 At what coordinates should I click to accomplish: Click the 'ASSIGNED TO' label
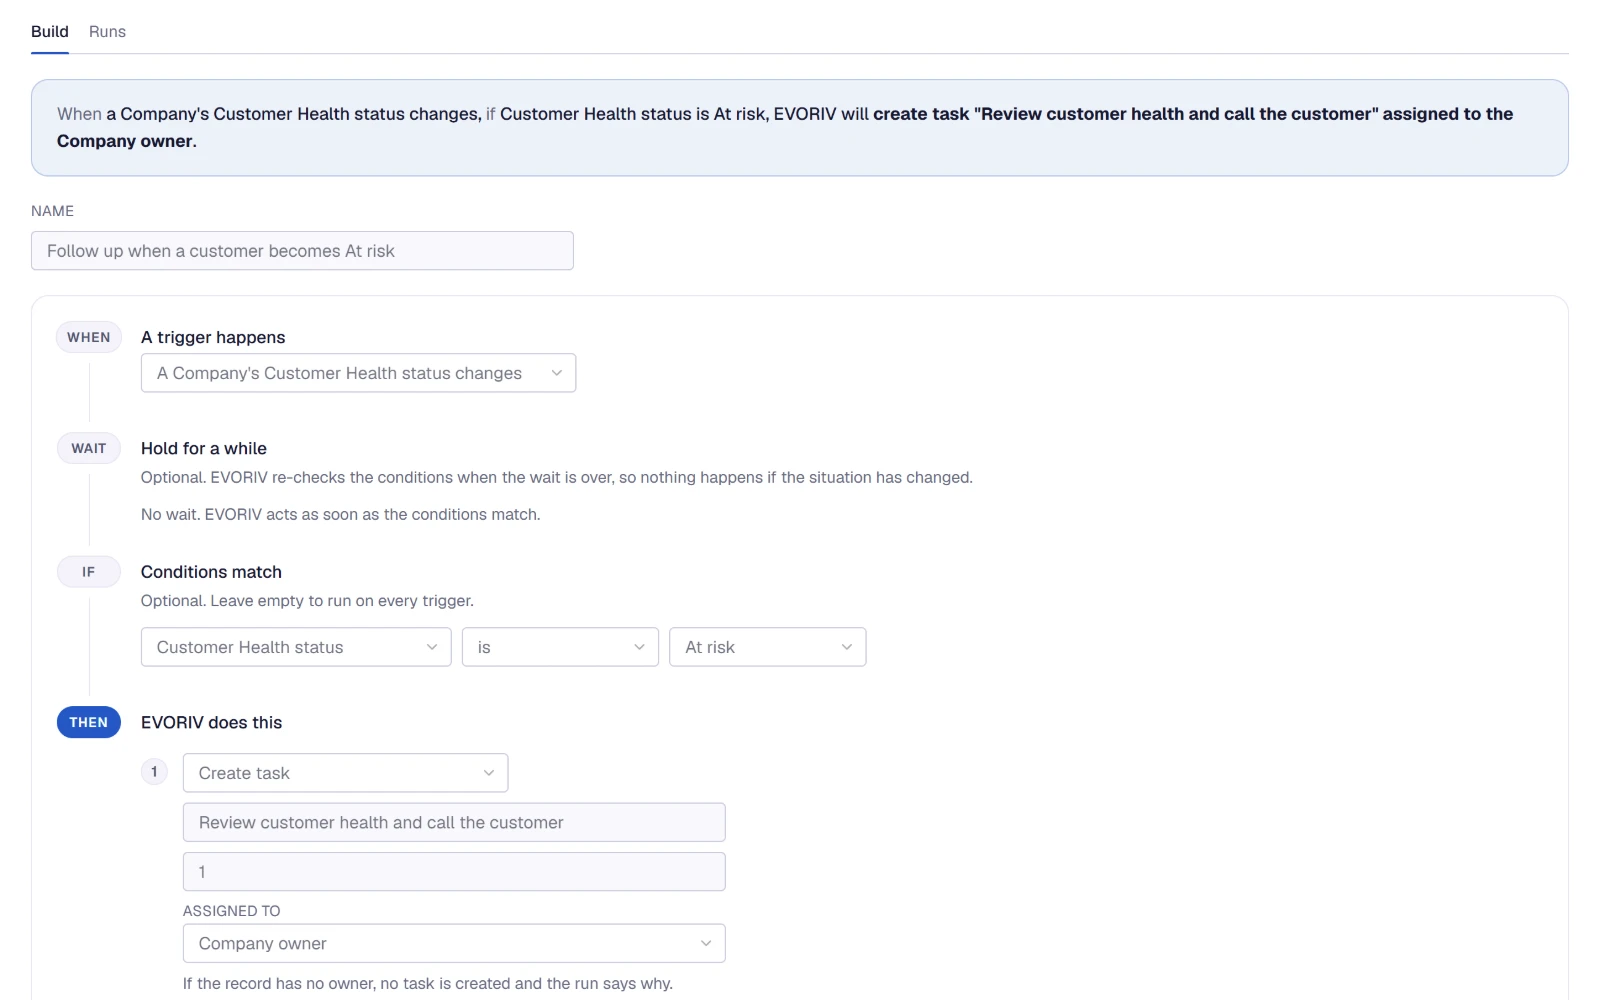point(232,911)
